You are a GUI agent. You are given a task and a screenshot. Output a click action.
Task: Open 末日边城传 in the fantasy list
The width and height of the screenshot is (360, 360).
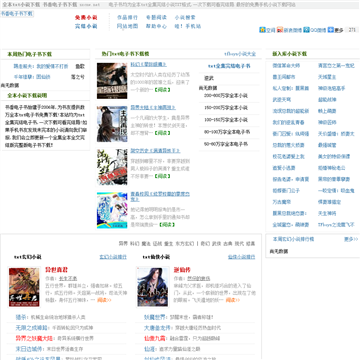[x=29, y=349]
